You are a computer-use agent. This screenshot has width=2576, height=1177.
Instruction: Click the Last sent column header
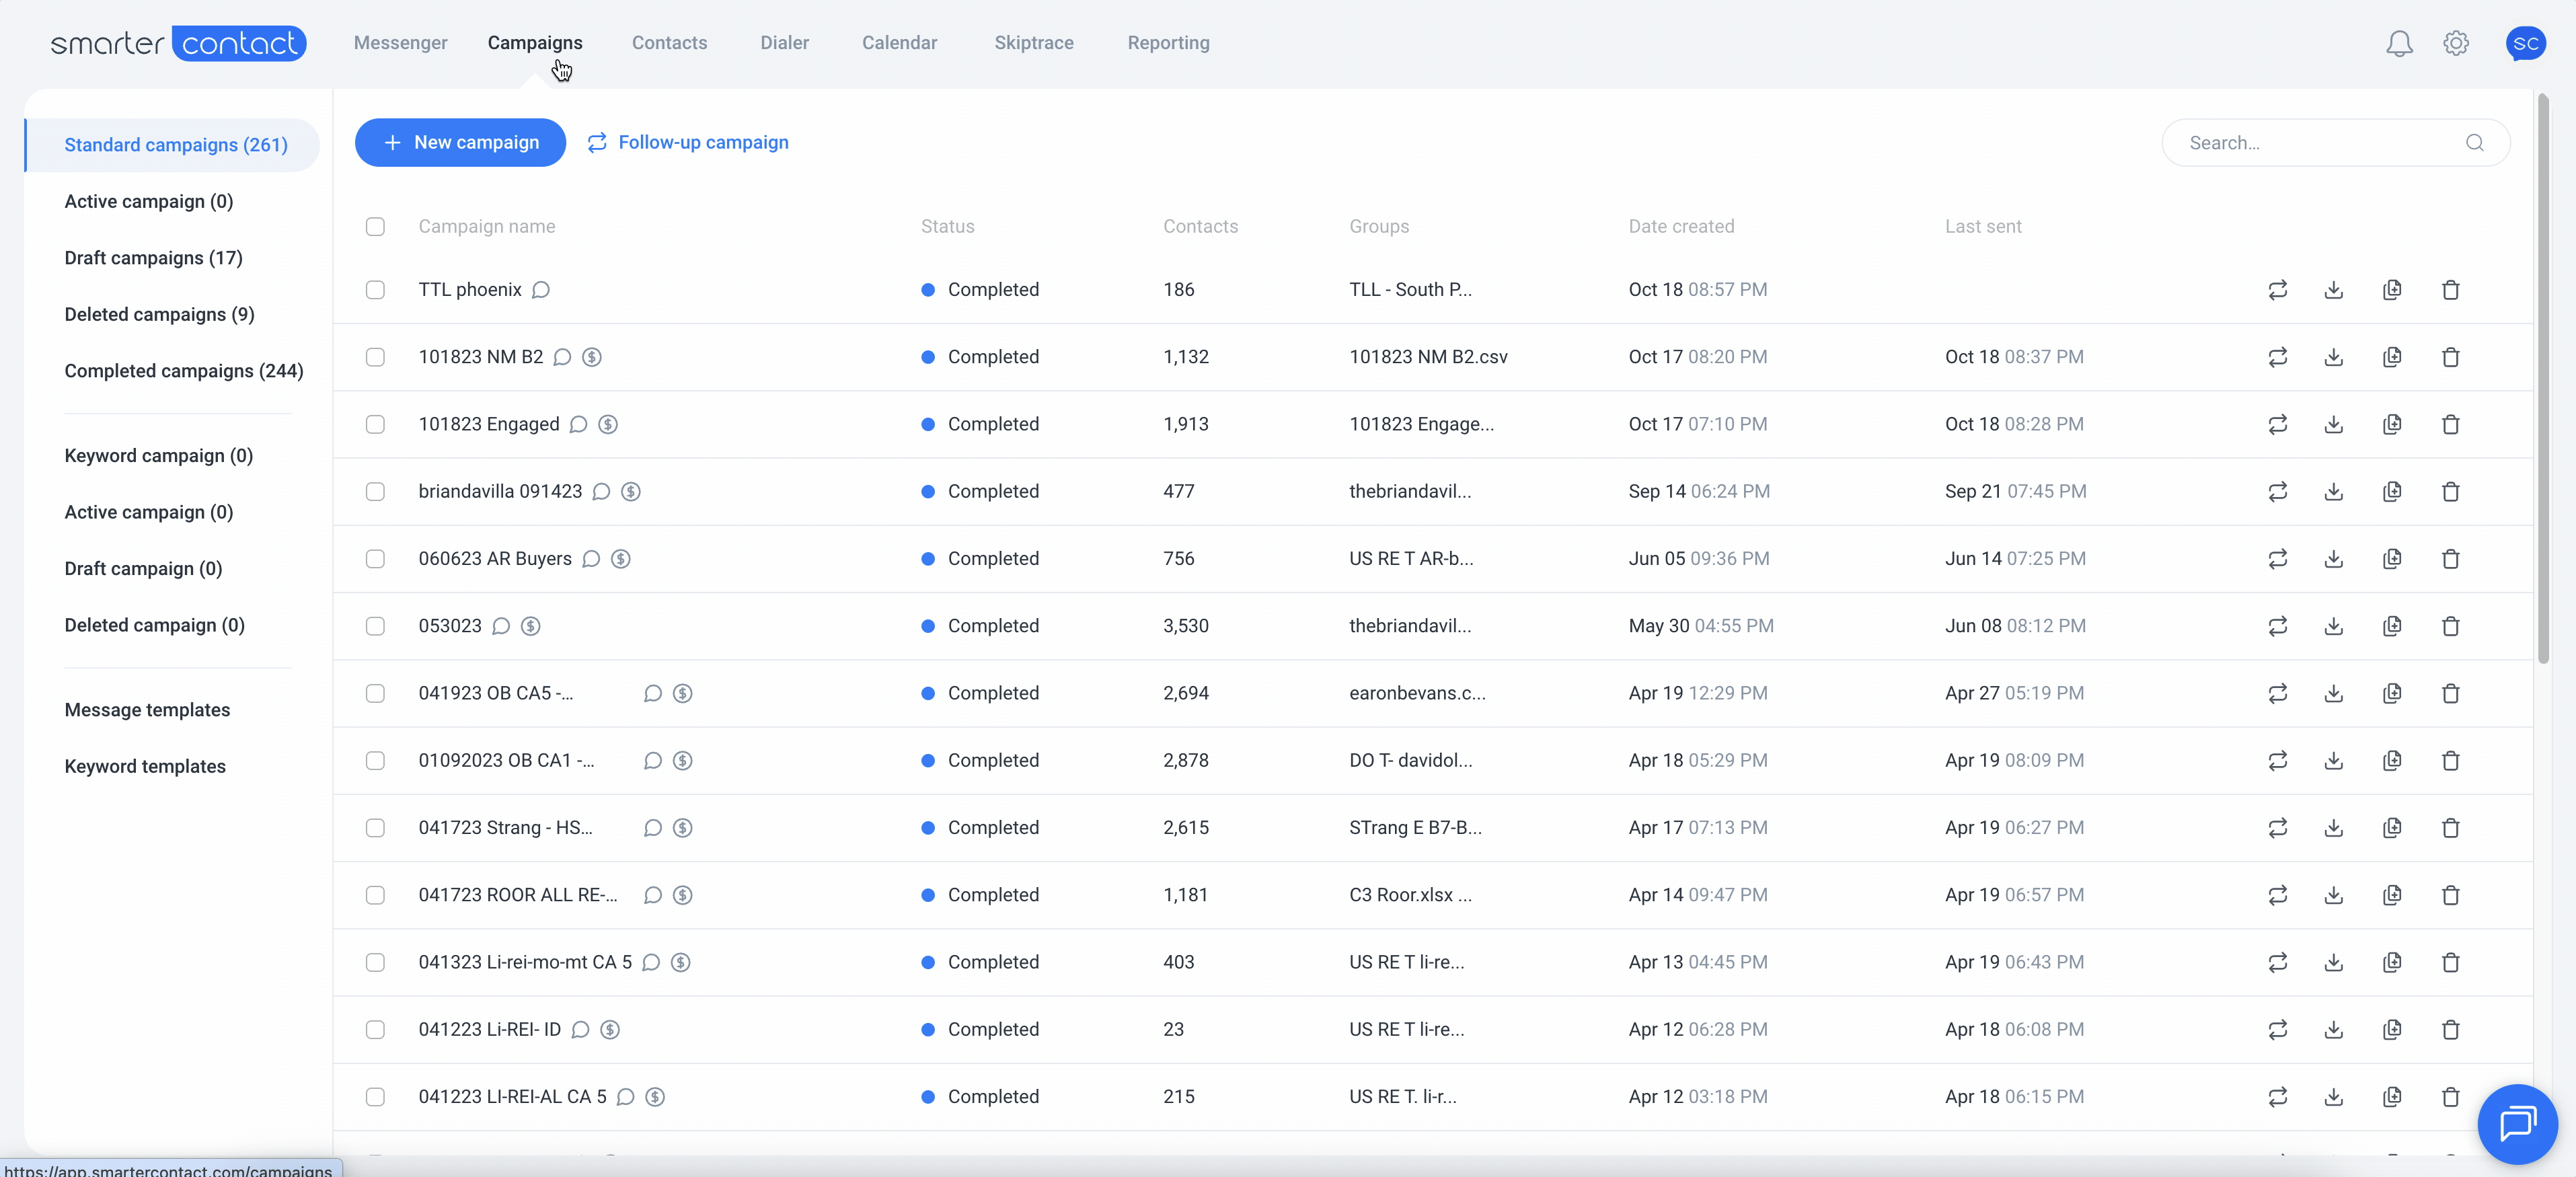(1982, 227)
